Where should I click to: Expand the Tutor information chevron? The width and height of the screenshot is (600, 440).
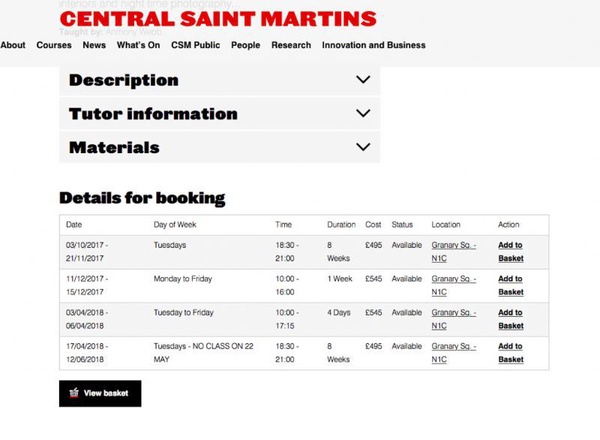tap(363, 113)
